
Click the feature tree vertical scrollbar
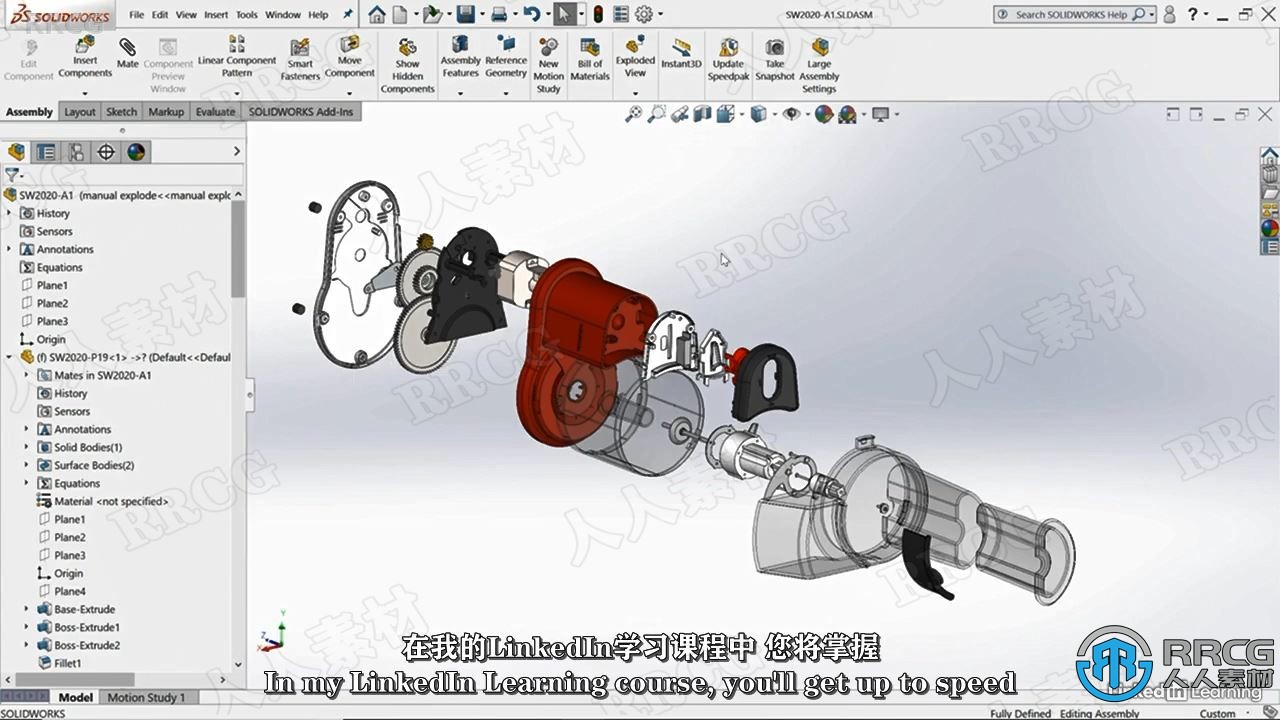tap(238, 248)
